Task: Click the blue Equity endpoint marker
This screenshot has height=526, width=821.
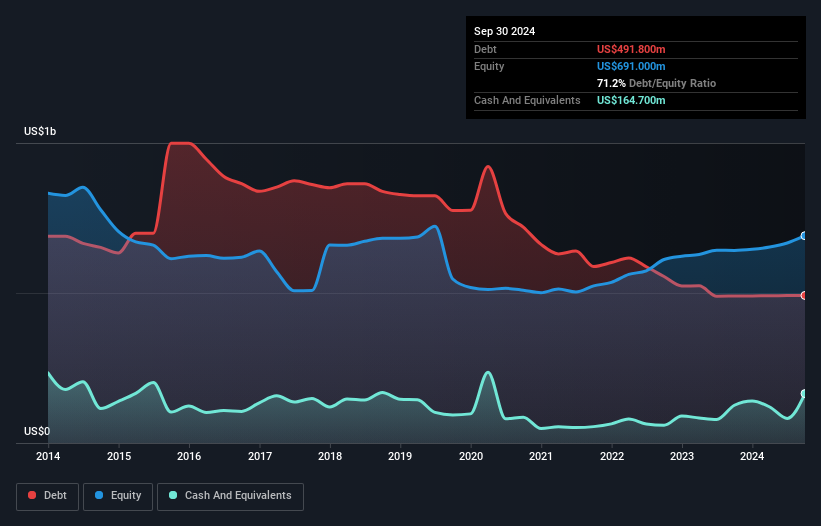Action: click(804, 236)
